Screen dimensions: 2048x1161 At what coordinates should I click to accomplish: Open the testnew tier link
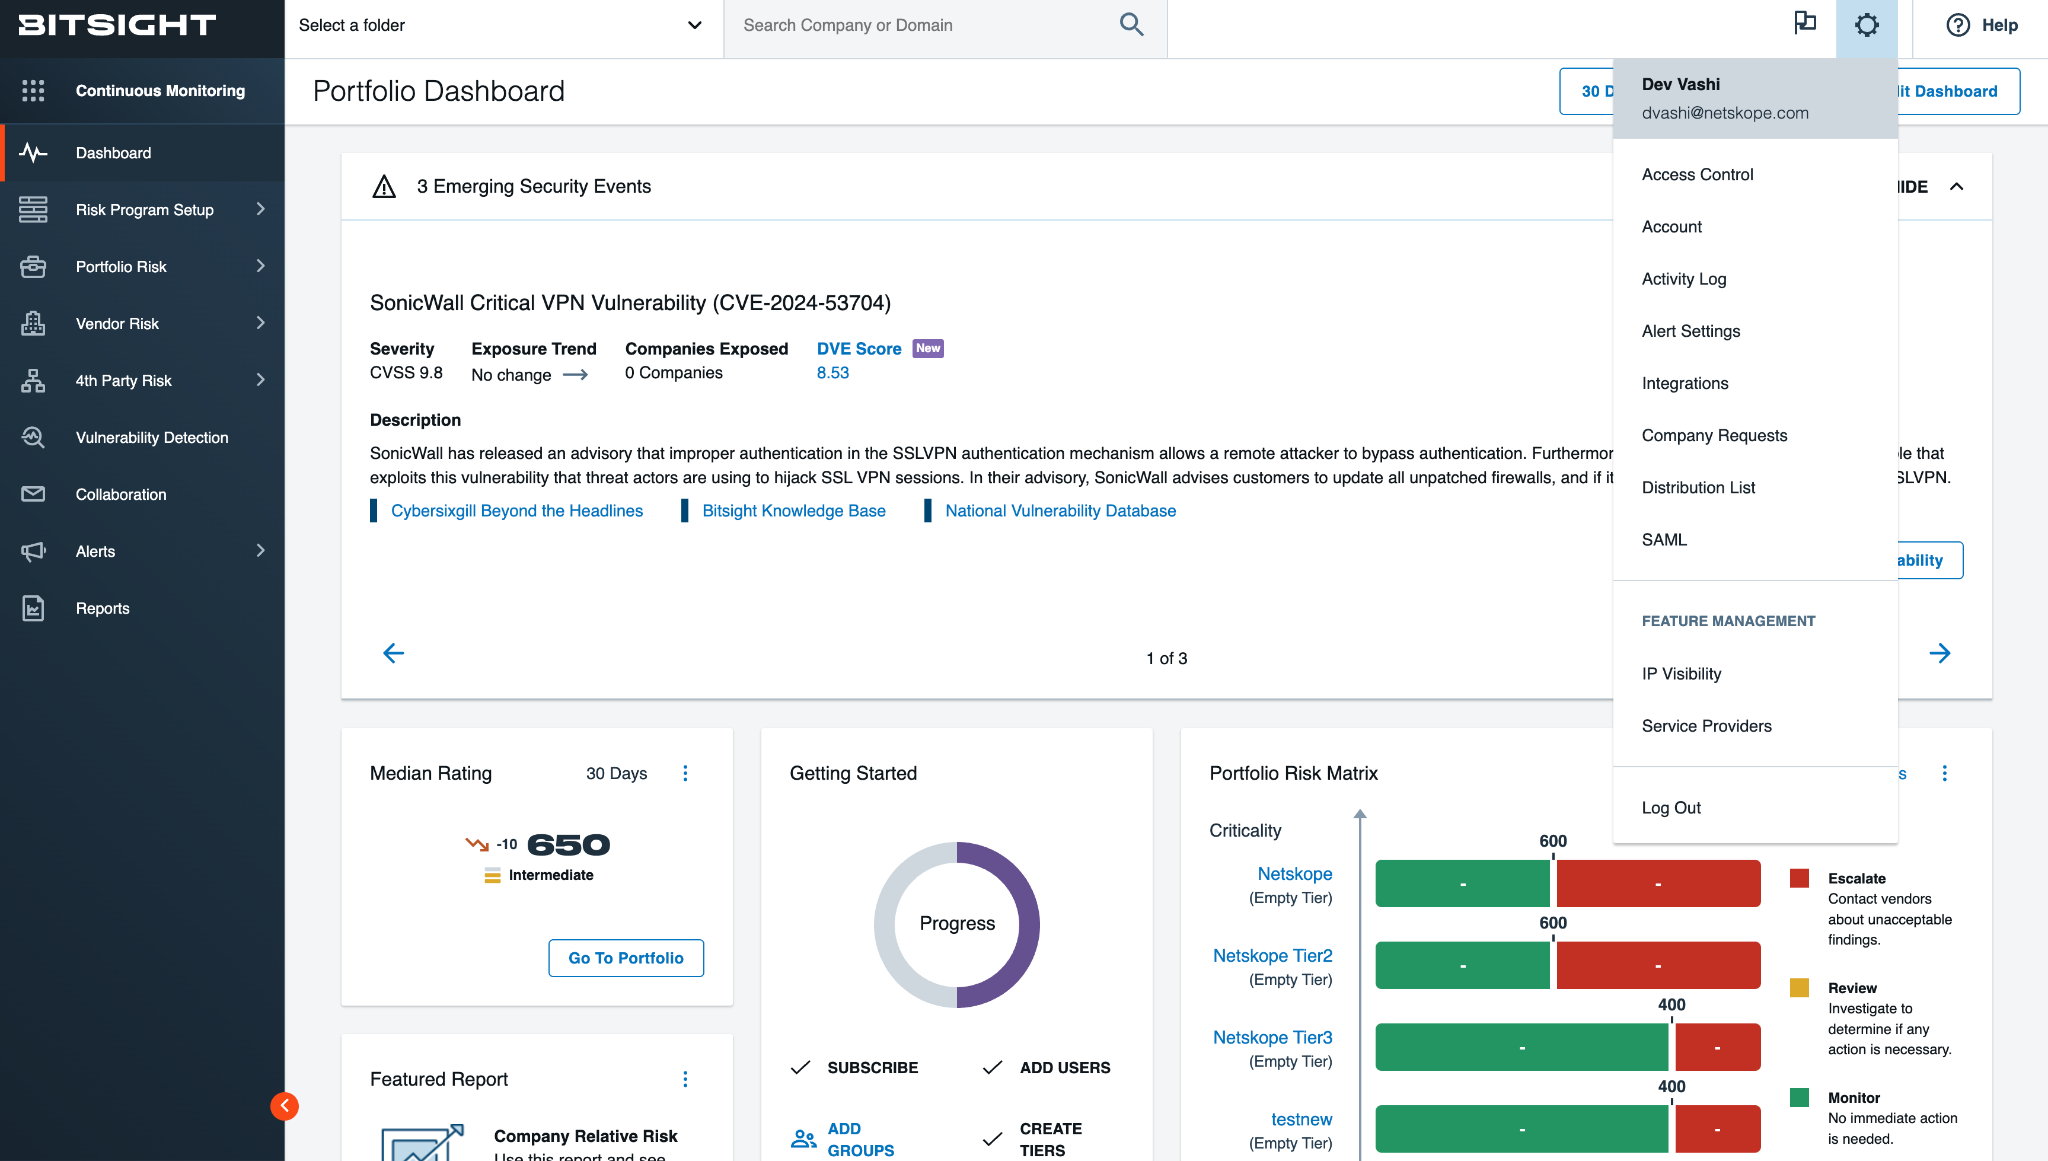pyautogui.click(x=1301, y=1119)
